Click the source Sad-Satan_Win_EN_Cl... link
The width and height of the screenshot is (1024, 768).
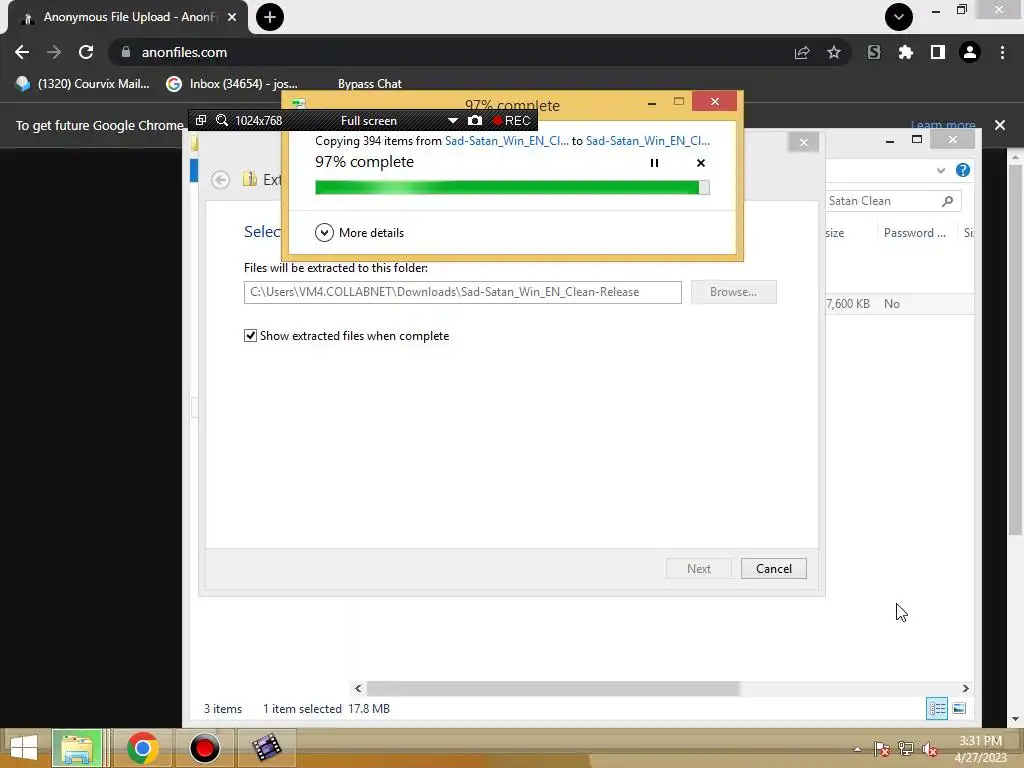click(507, 140)
